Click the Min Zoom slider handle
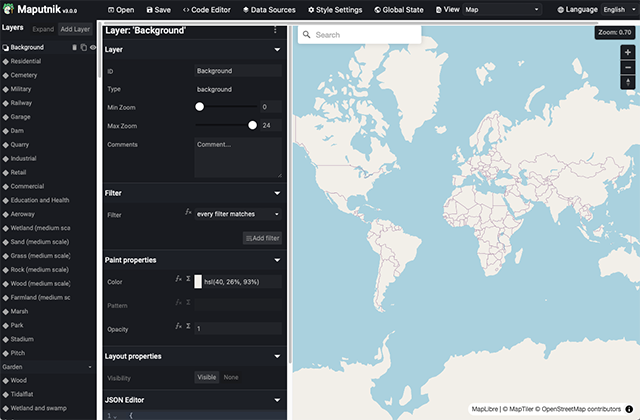 click(200, 107)
